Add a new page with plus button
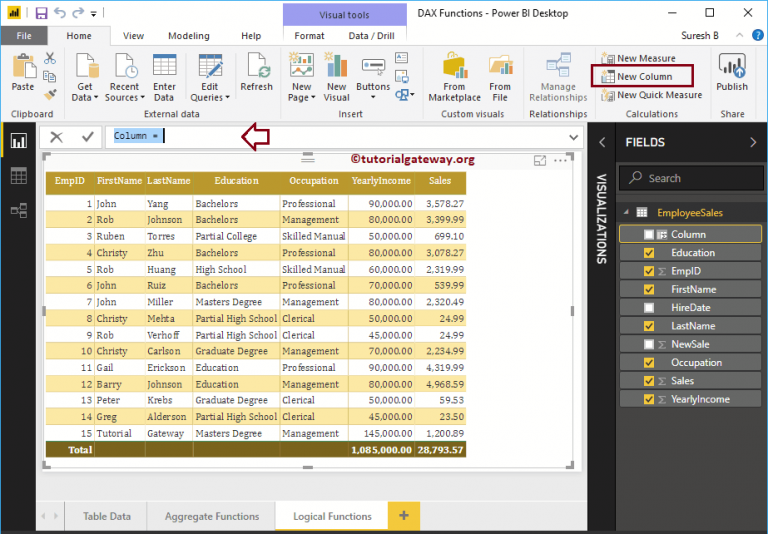Image resolution: width=768 pixels, height=534 pixels. 404,515
